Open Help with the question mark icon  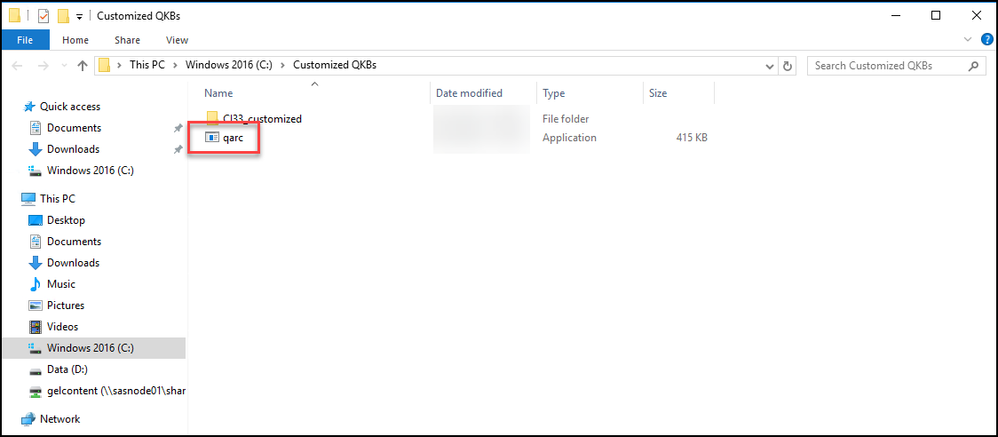point(987,40)
